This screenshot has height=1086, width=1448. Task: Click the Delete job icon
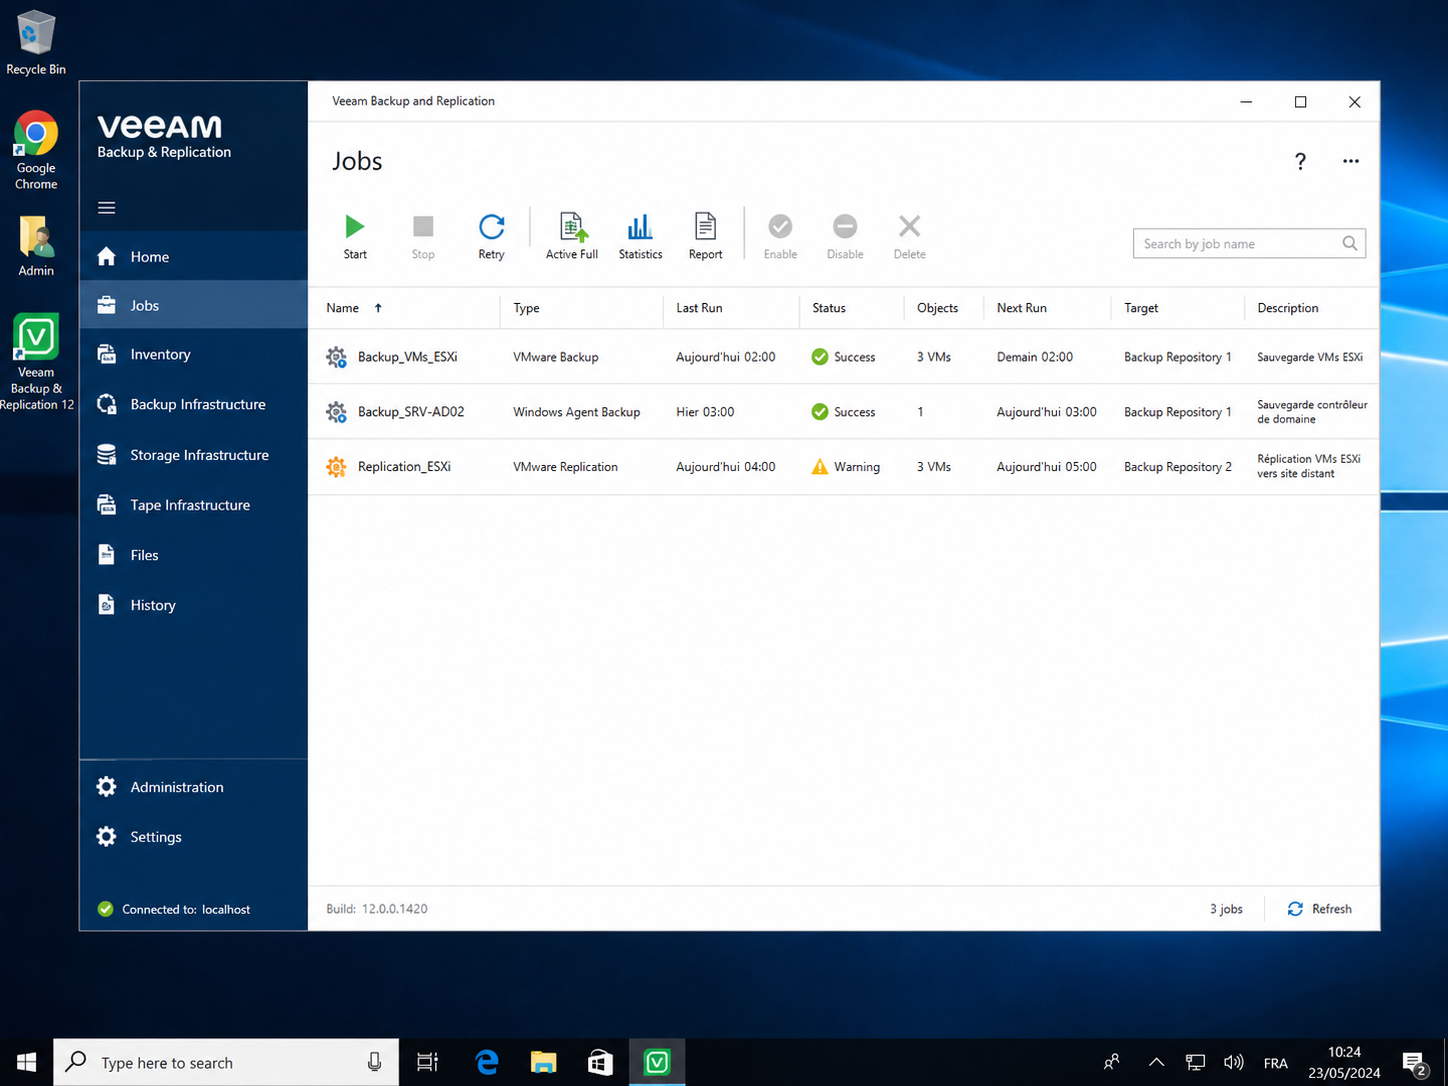click(909, 227)
